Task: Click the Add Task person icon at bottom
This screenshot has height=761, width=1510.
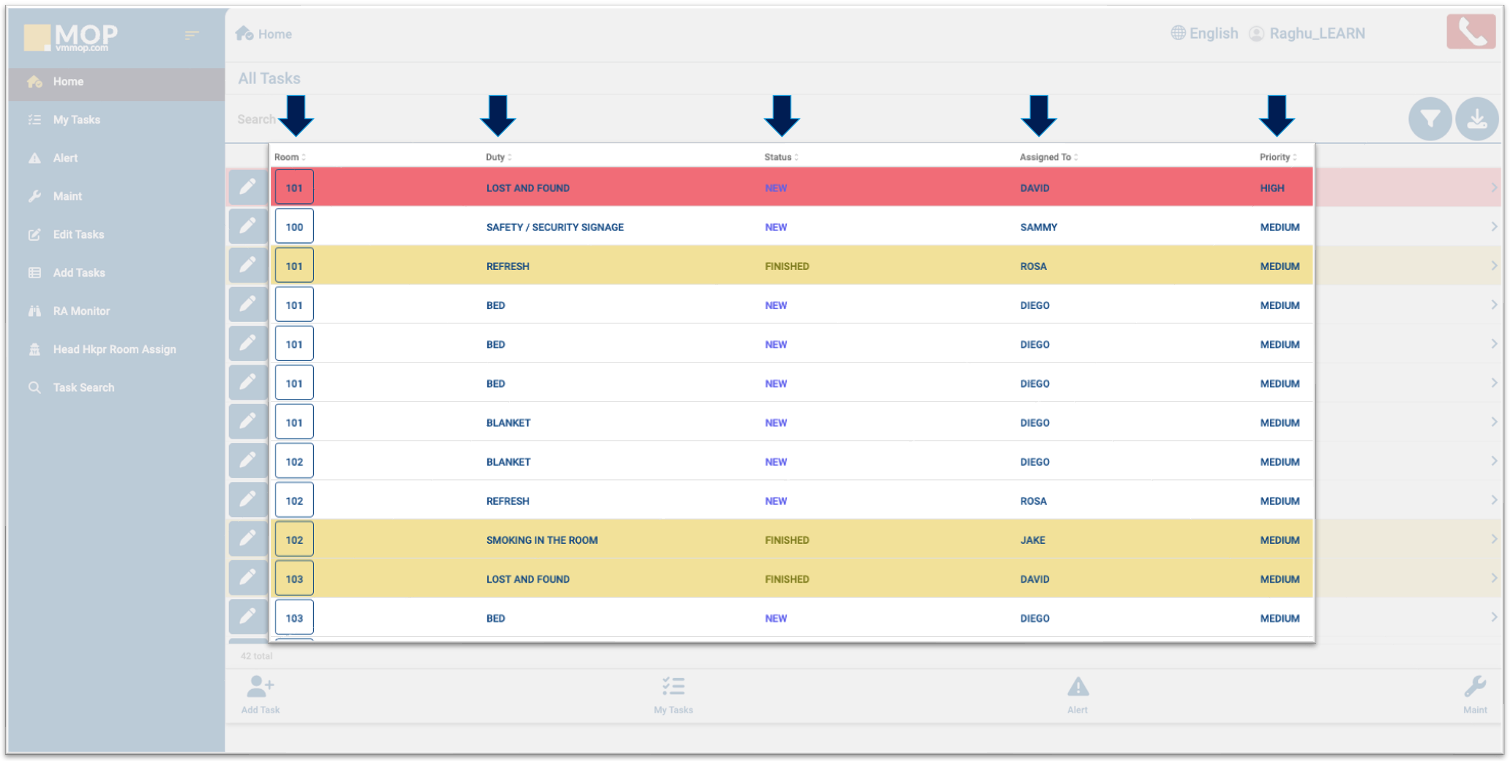Action: [x=260, y=687]
